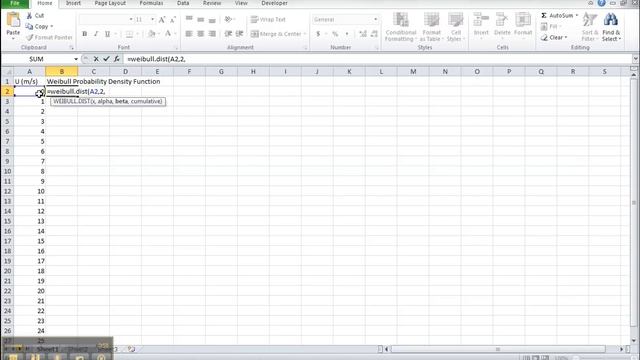Screen dimensions: 640x360
Task: Apply percent style
Action: [335, 34]
